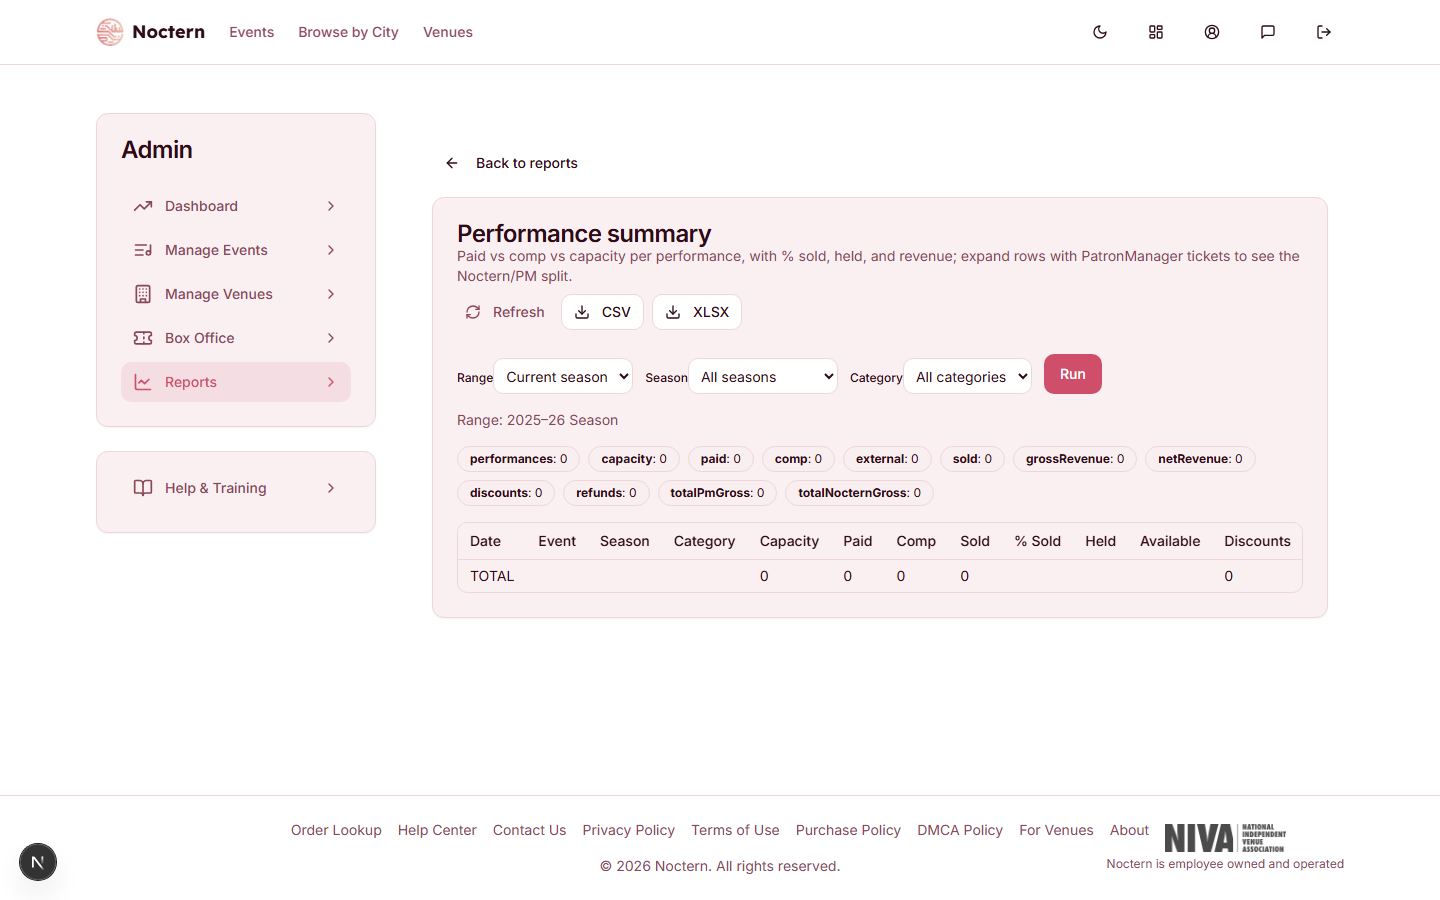Open the Season dropdown All seasons
Screen dimensions: 1440x900
(x=763, y=376)
